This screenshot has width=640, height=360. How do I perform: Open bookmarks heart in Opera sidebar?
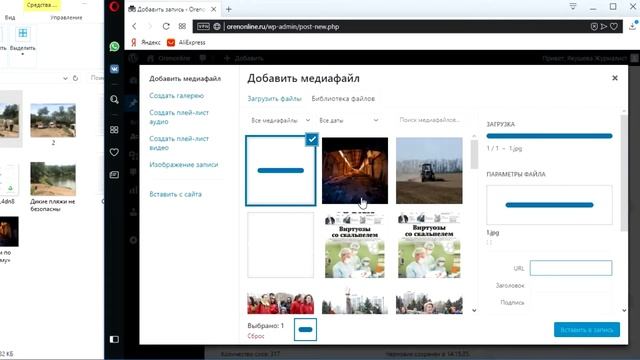[x=114, y=152]
